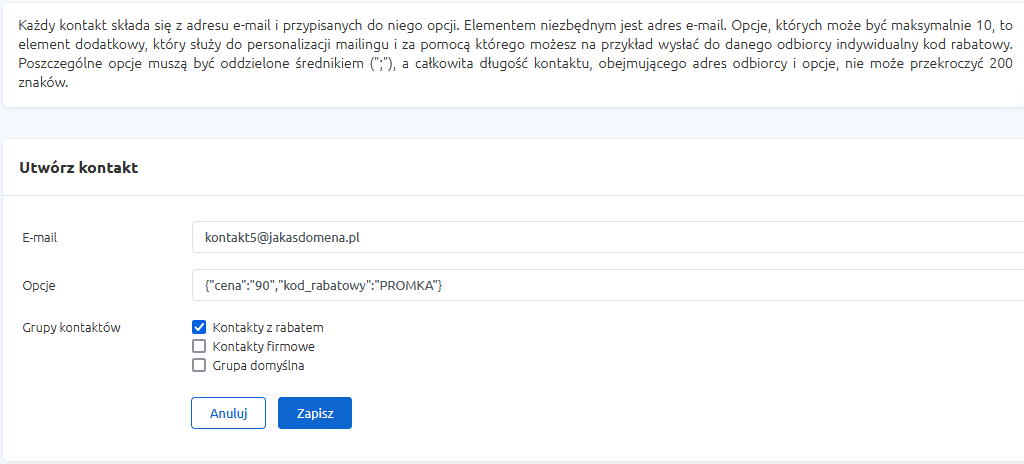Screen dimensions: 1024x464
Task: Place cursor on PROMKA in options value
Action: pos(408,285)
